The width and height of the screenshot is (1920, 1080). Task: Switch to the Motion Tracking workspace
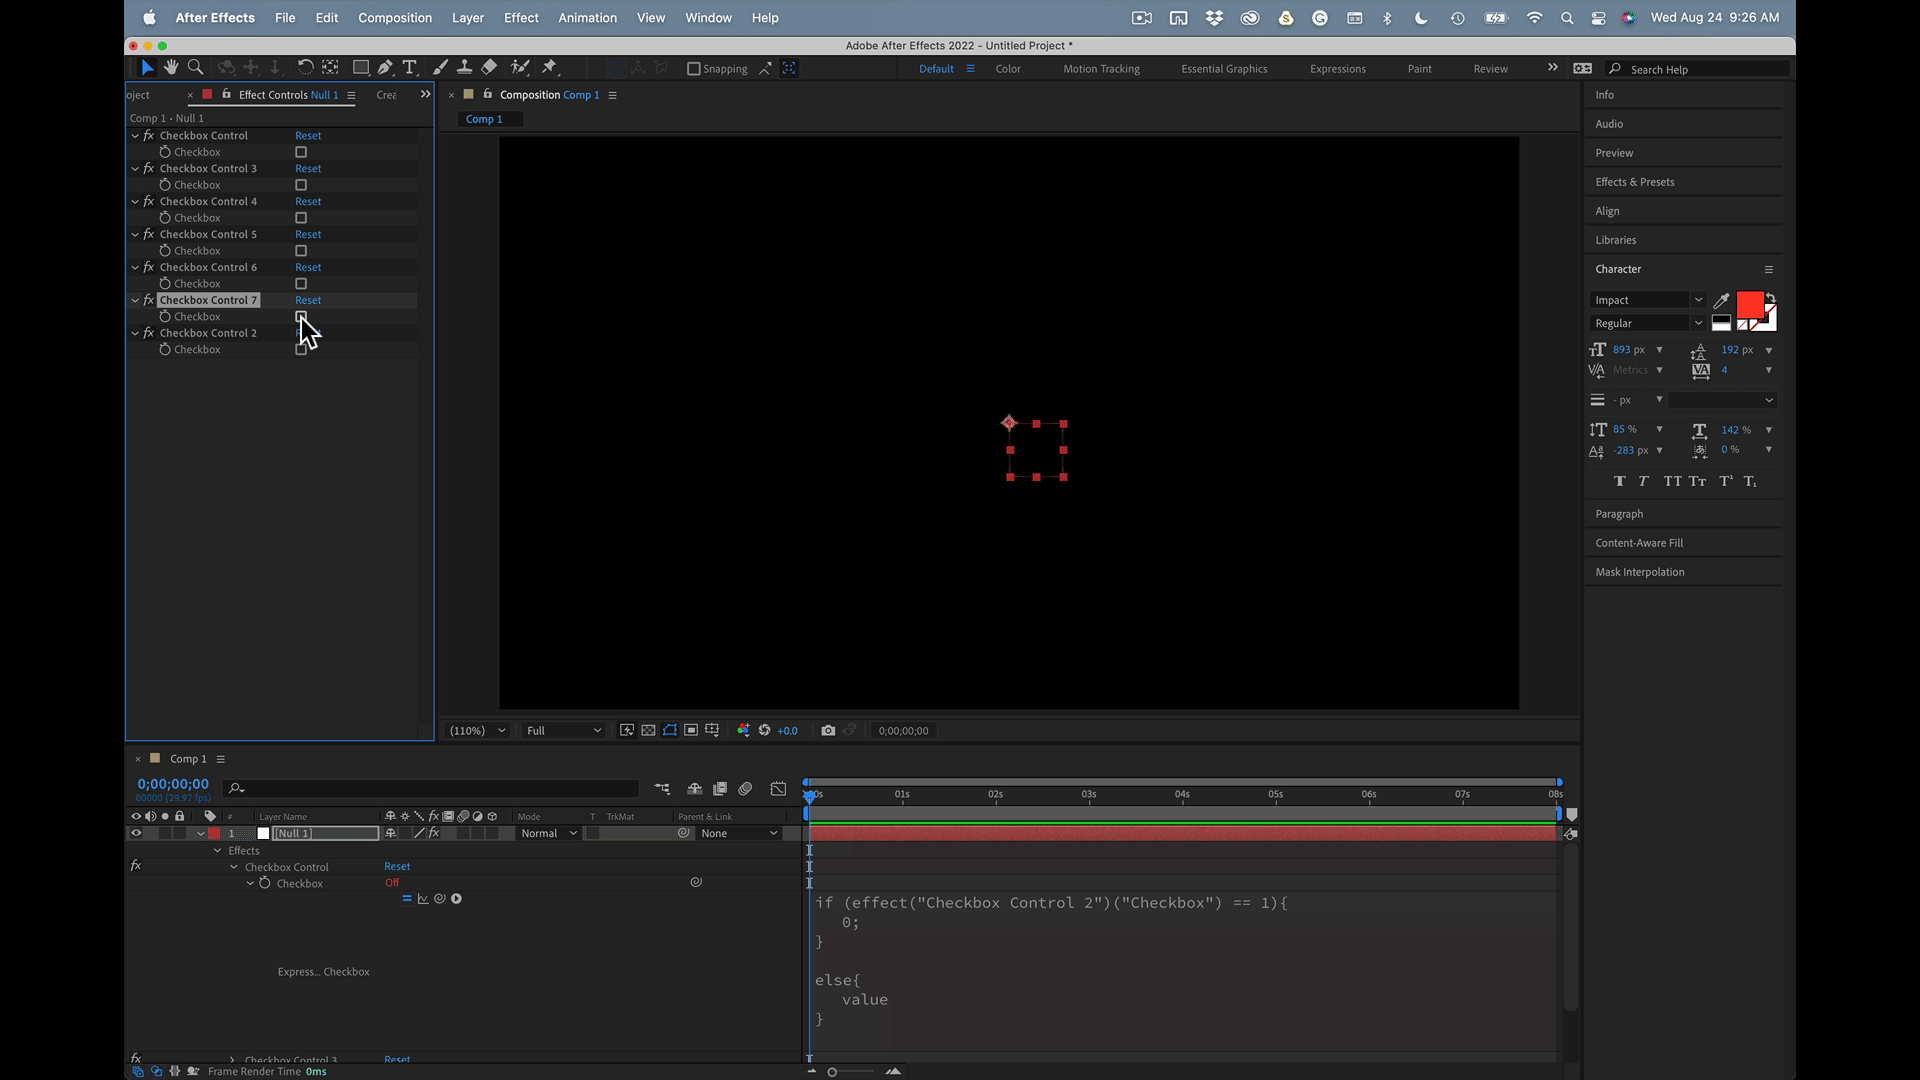pos(1101,69)
